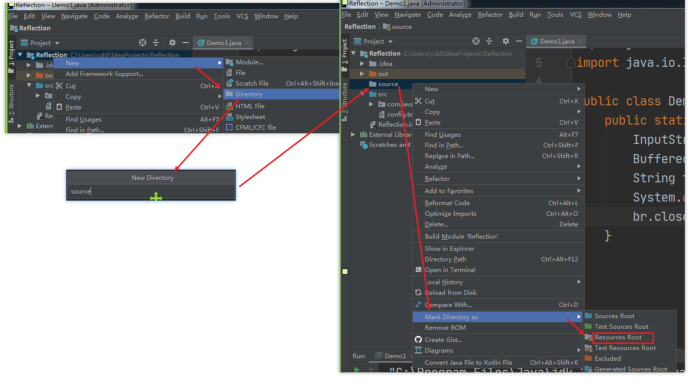Click blue folder icon for Sources Root

pos(589,316)
